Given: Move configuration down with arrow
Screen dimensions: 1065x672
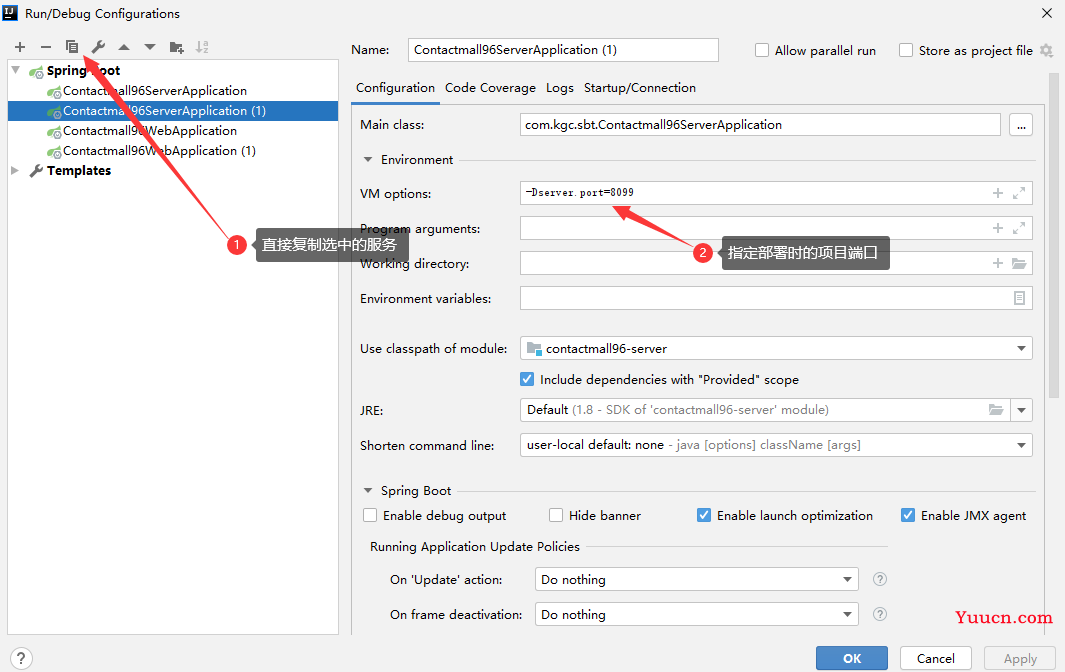Looking at the screenshot, I should coord(149,47).
